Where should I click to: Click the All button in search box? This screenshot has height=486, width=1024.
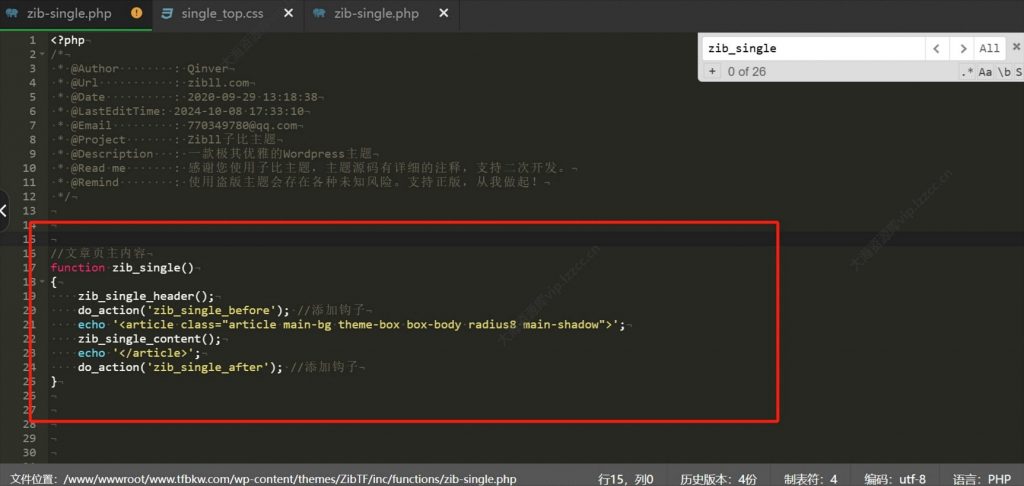point(989,48)
